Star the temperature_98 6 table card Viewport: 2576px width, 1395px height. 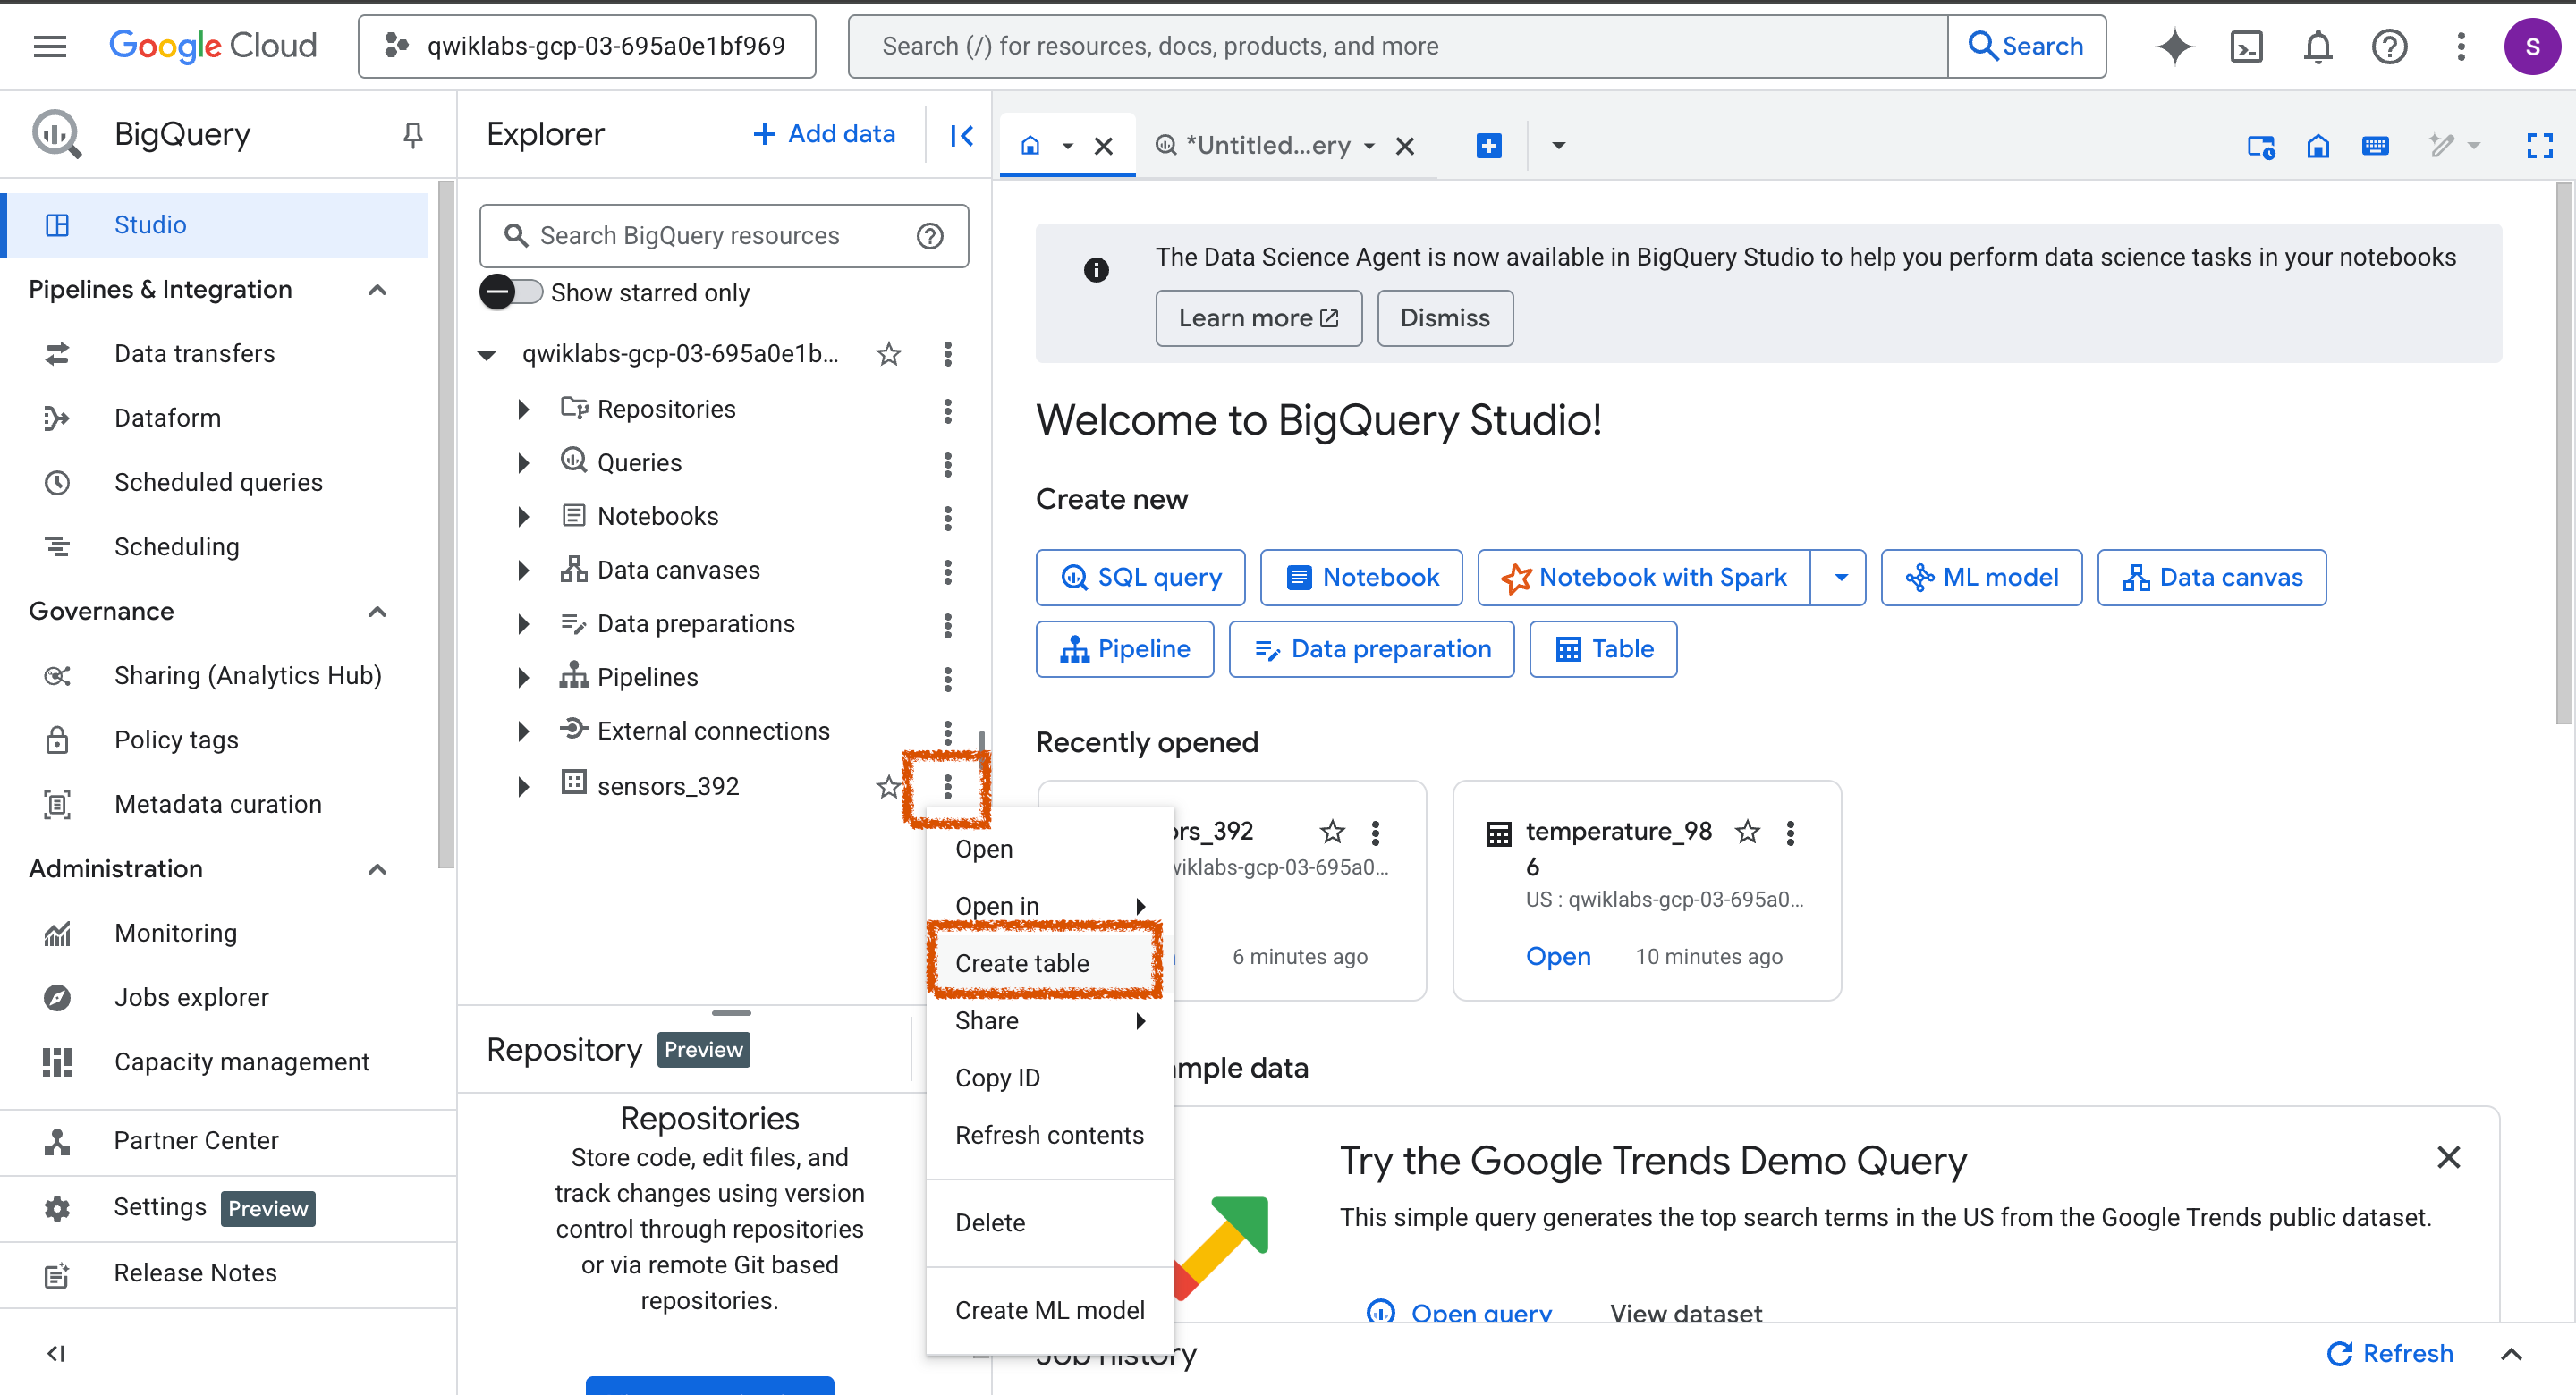click(x=1746, y=831)
